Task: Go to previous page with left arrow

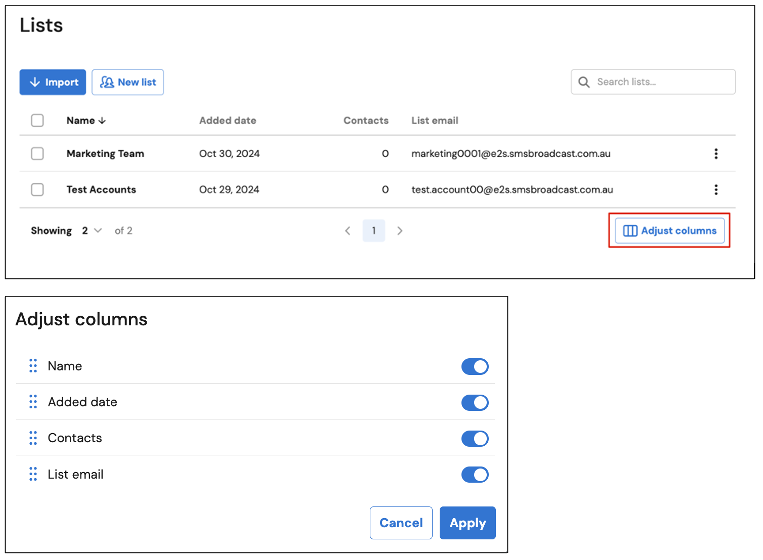Action: pyautogui.click(x=347, y=231)
